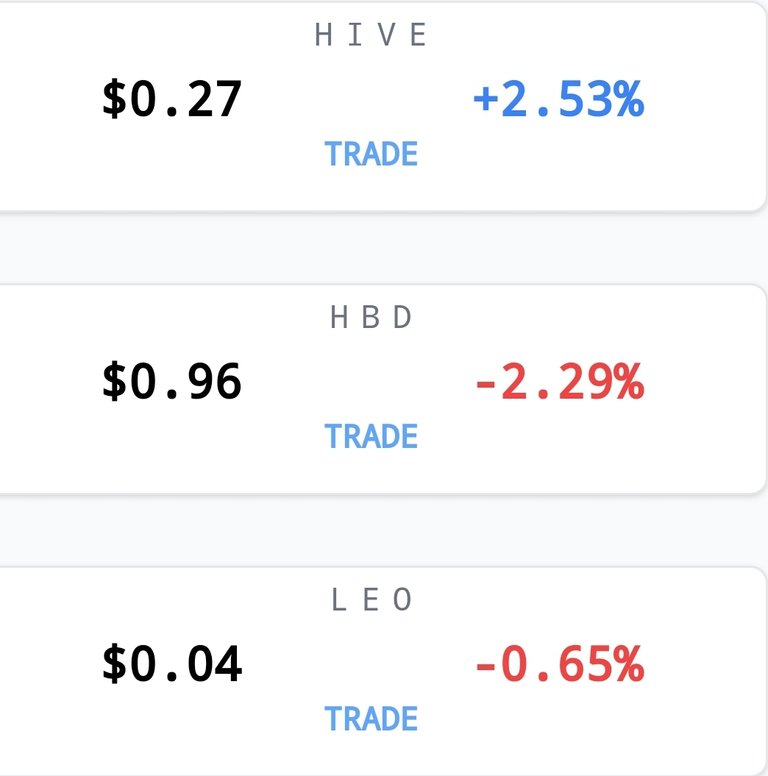Viewport: 768px width, 776px height.
Task: Select the HBD token heading
Action: pyautogui.click(x=370, y=317)
